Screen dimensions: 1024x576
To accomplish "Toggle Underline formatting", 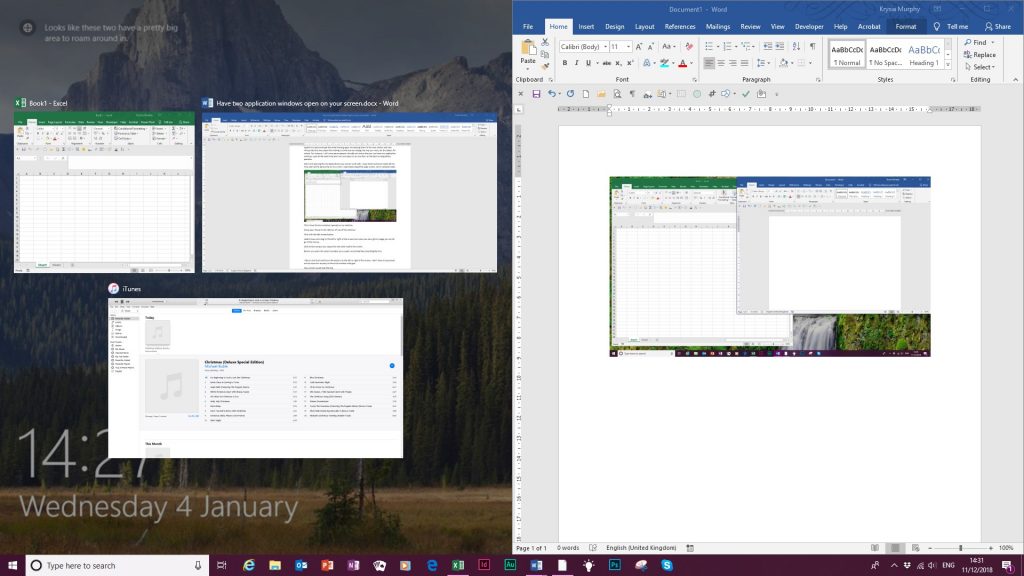I will (x=586, y=63).
